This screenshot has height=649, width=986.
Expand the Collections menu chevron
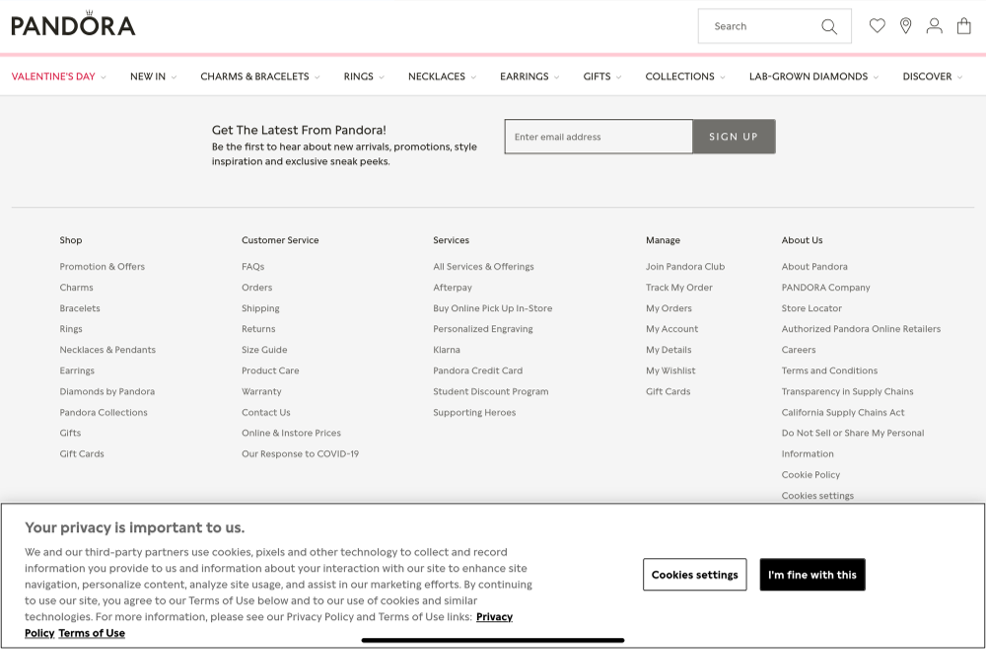tap(722, 77)
